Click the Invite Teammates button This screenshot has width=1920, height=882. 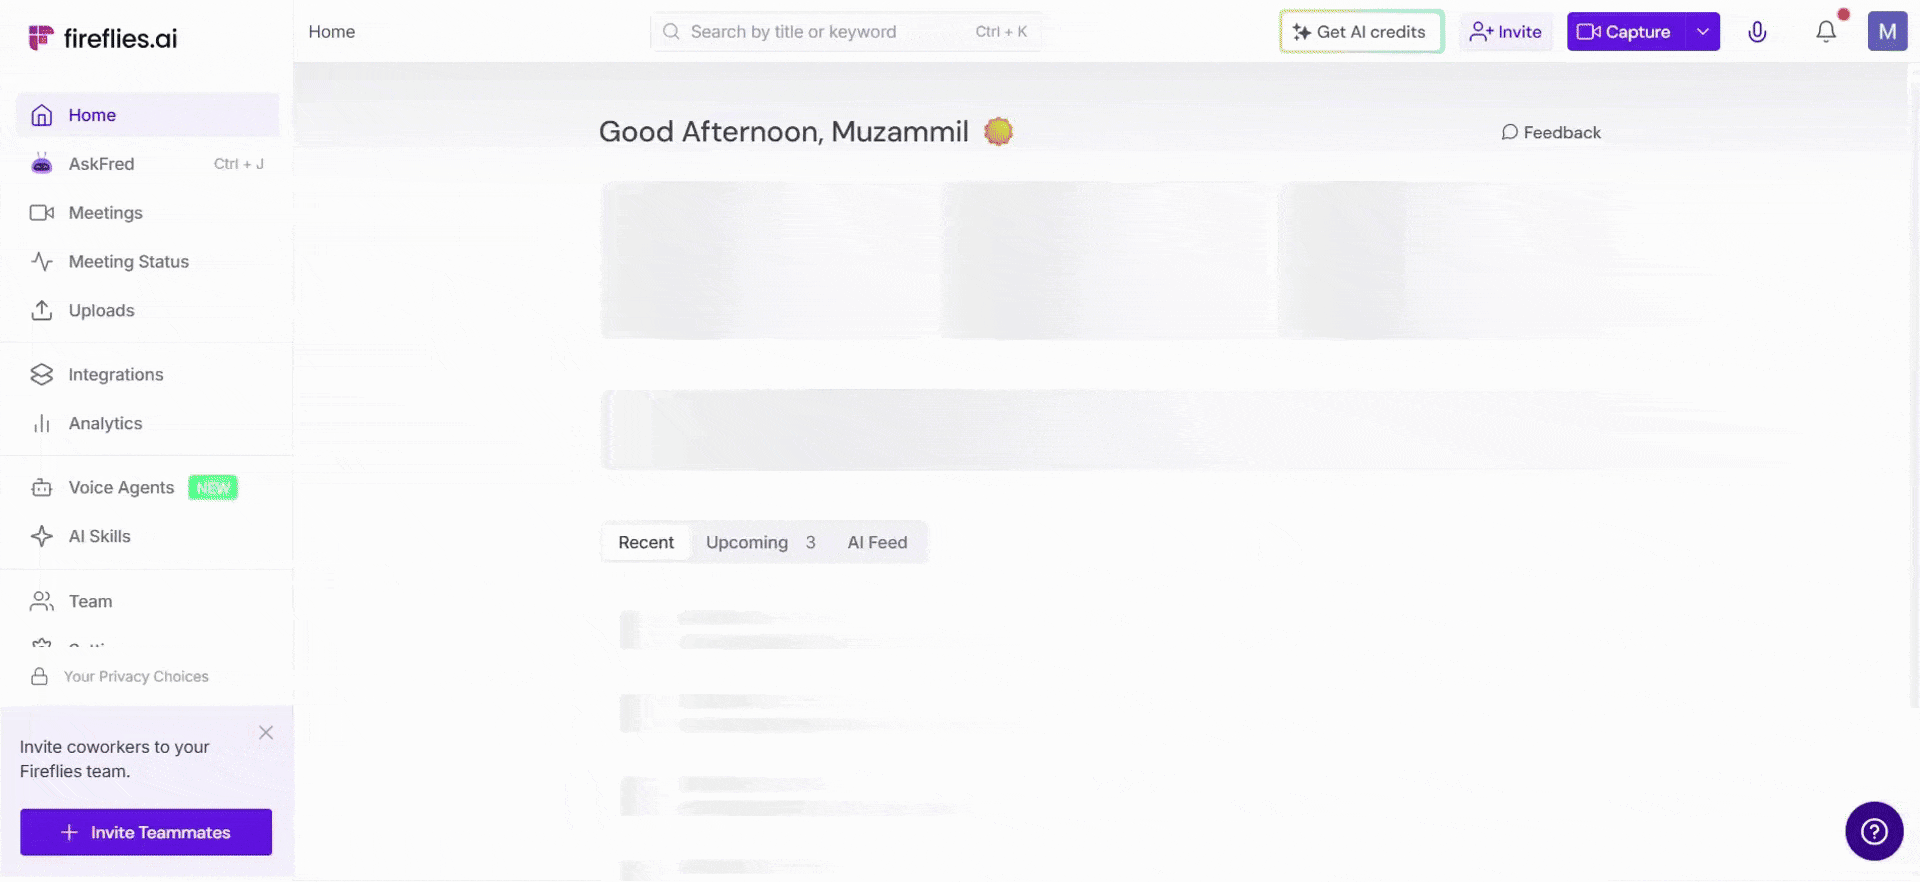[146, 832]
